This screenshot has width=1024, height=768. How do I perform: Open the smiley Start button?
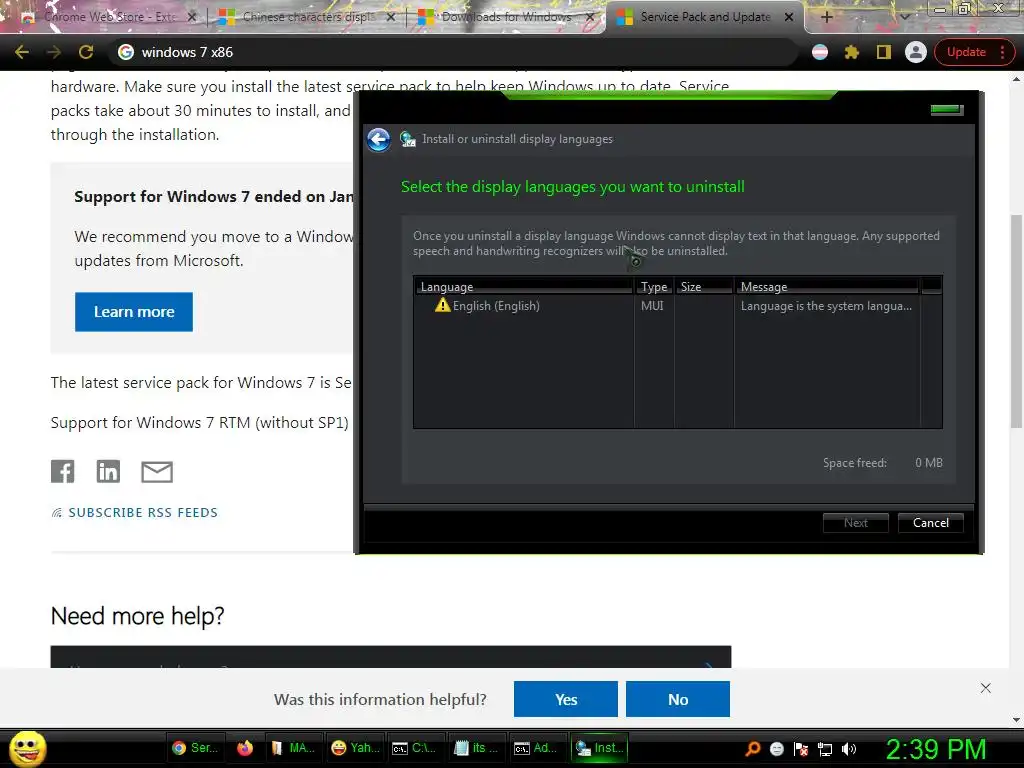[27, 748]
